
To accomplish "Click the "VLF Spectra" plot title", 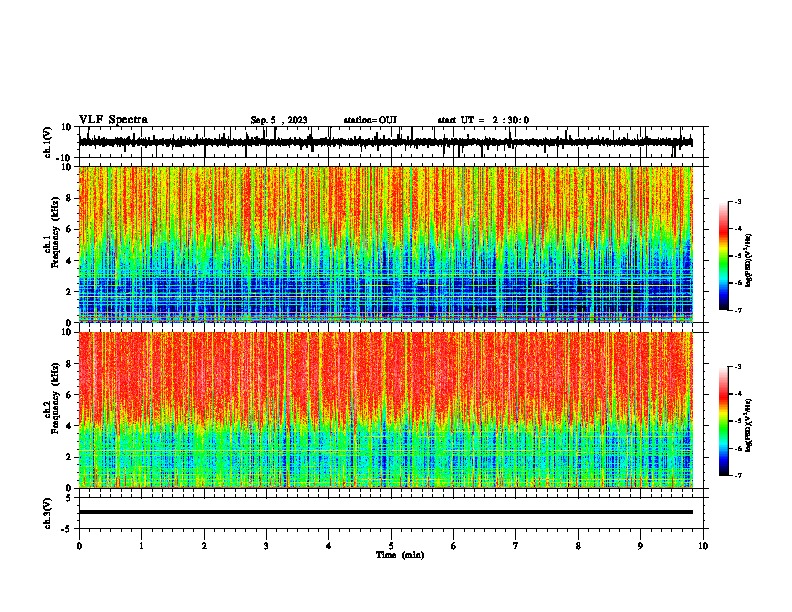I will coord(113,120).
